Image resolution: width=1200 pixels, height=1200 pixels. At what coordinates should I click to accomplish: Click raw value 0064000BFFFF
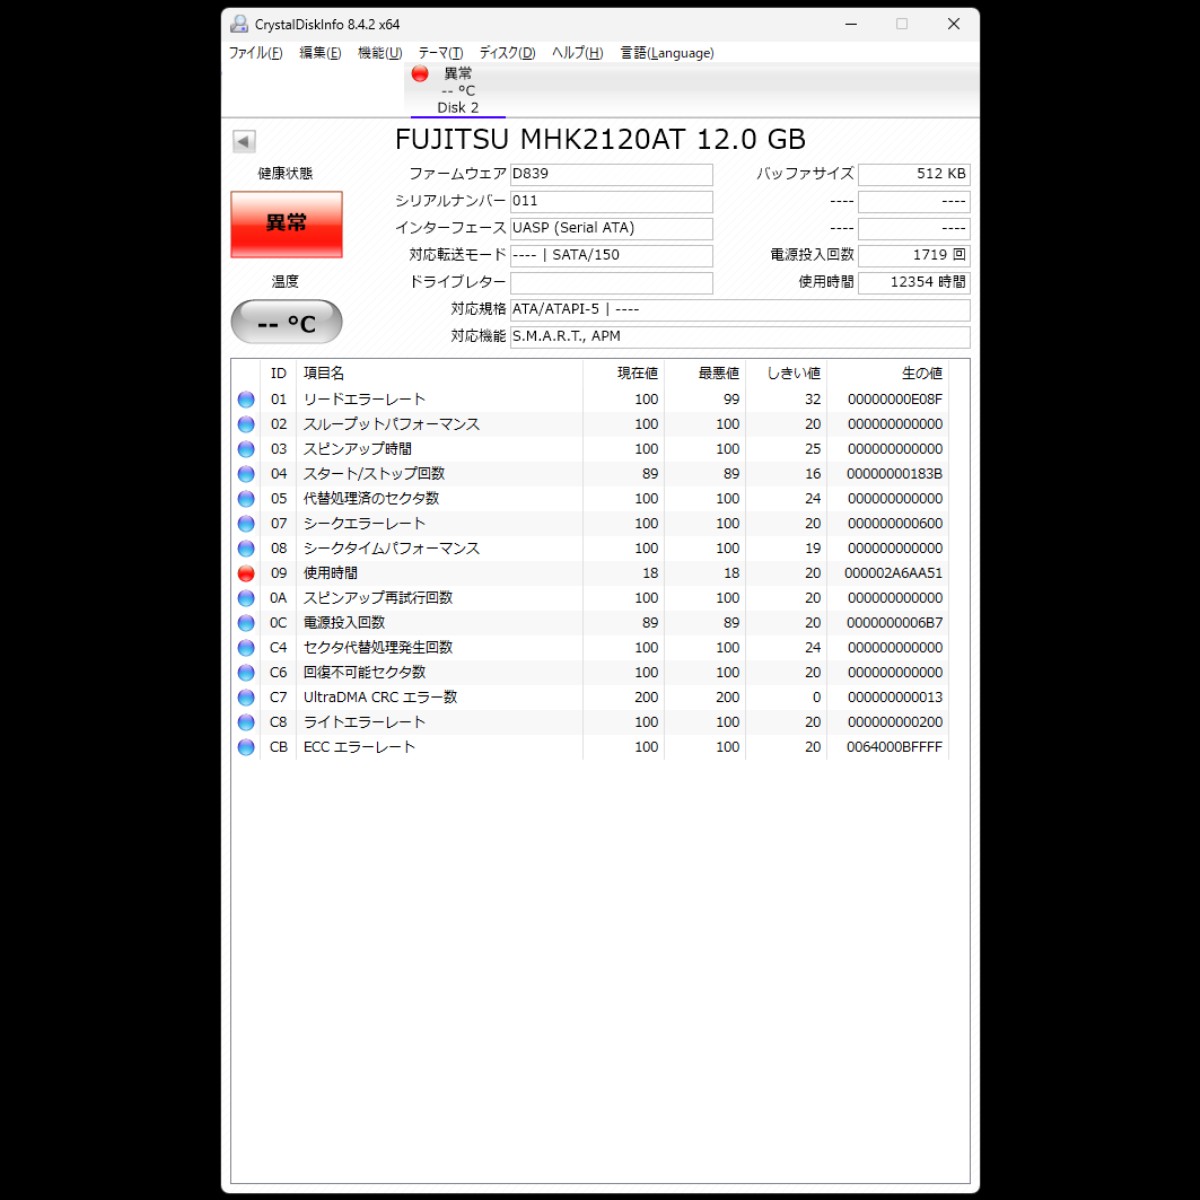click(895, 747)
